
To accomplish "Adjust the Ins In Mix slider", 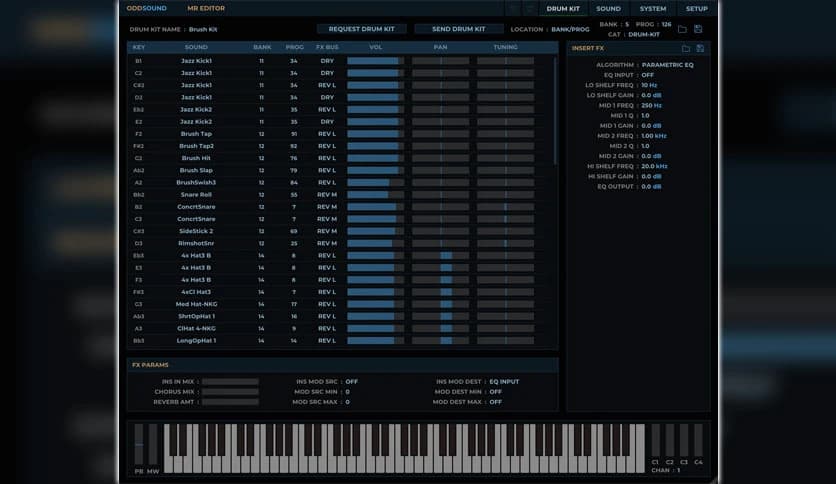I will [230, 382].
